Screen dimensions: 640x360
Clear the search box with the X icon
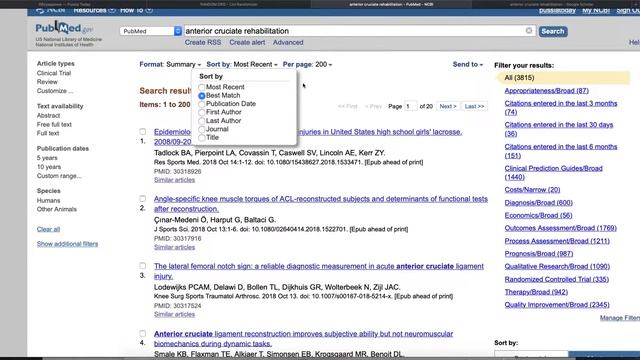coord(529,31)
